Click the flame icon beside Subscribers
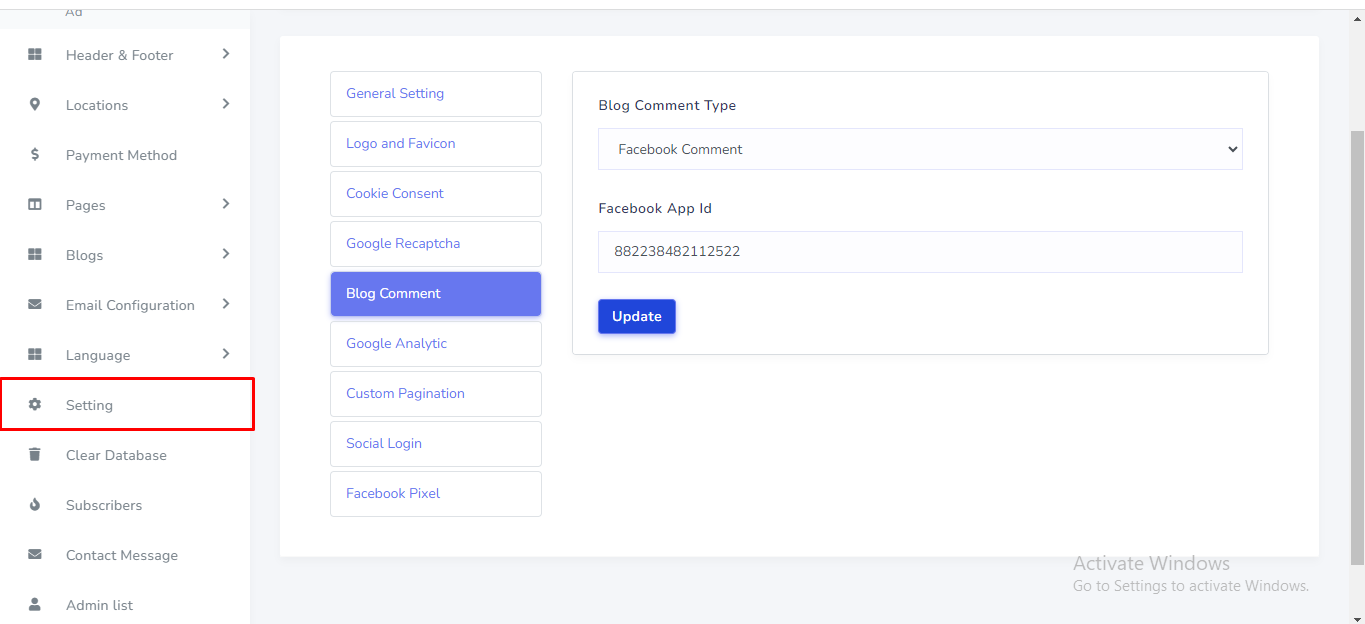The width and height of the screenshot is (1365, 624). click(x=35, y=505)
